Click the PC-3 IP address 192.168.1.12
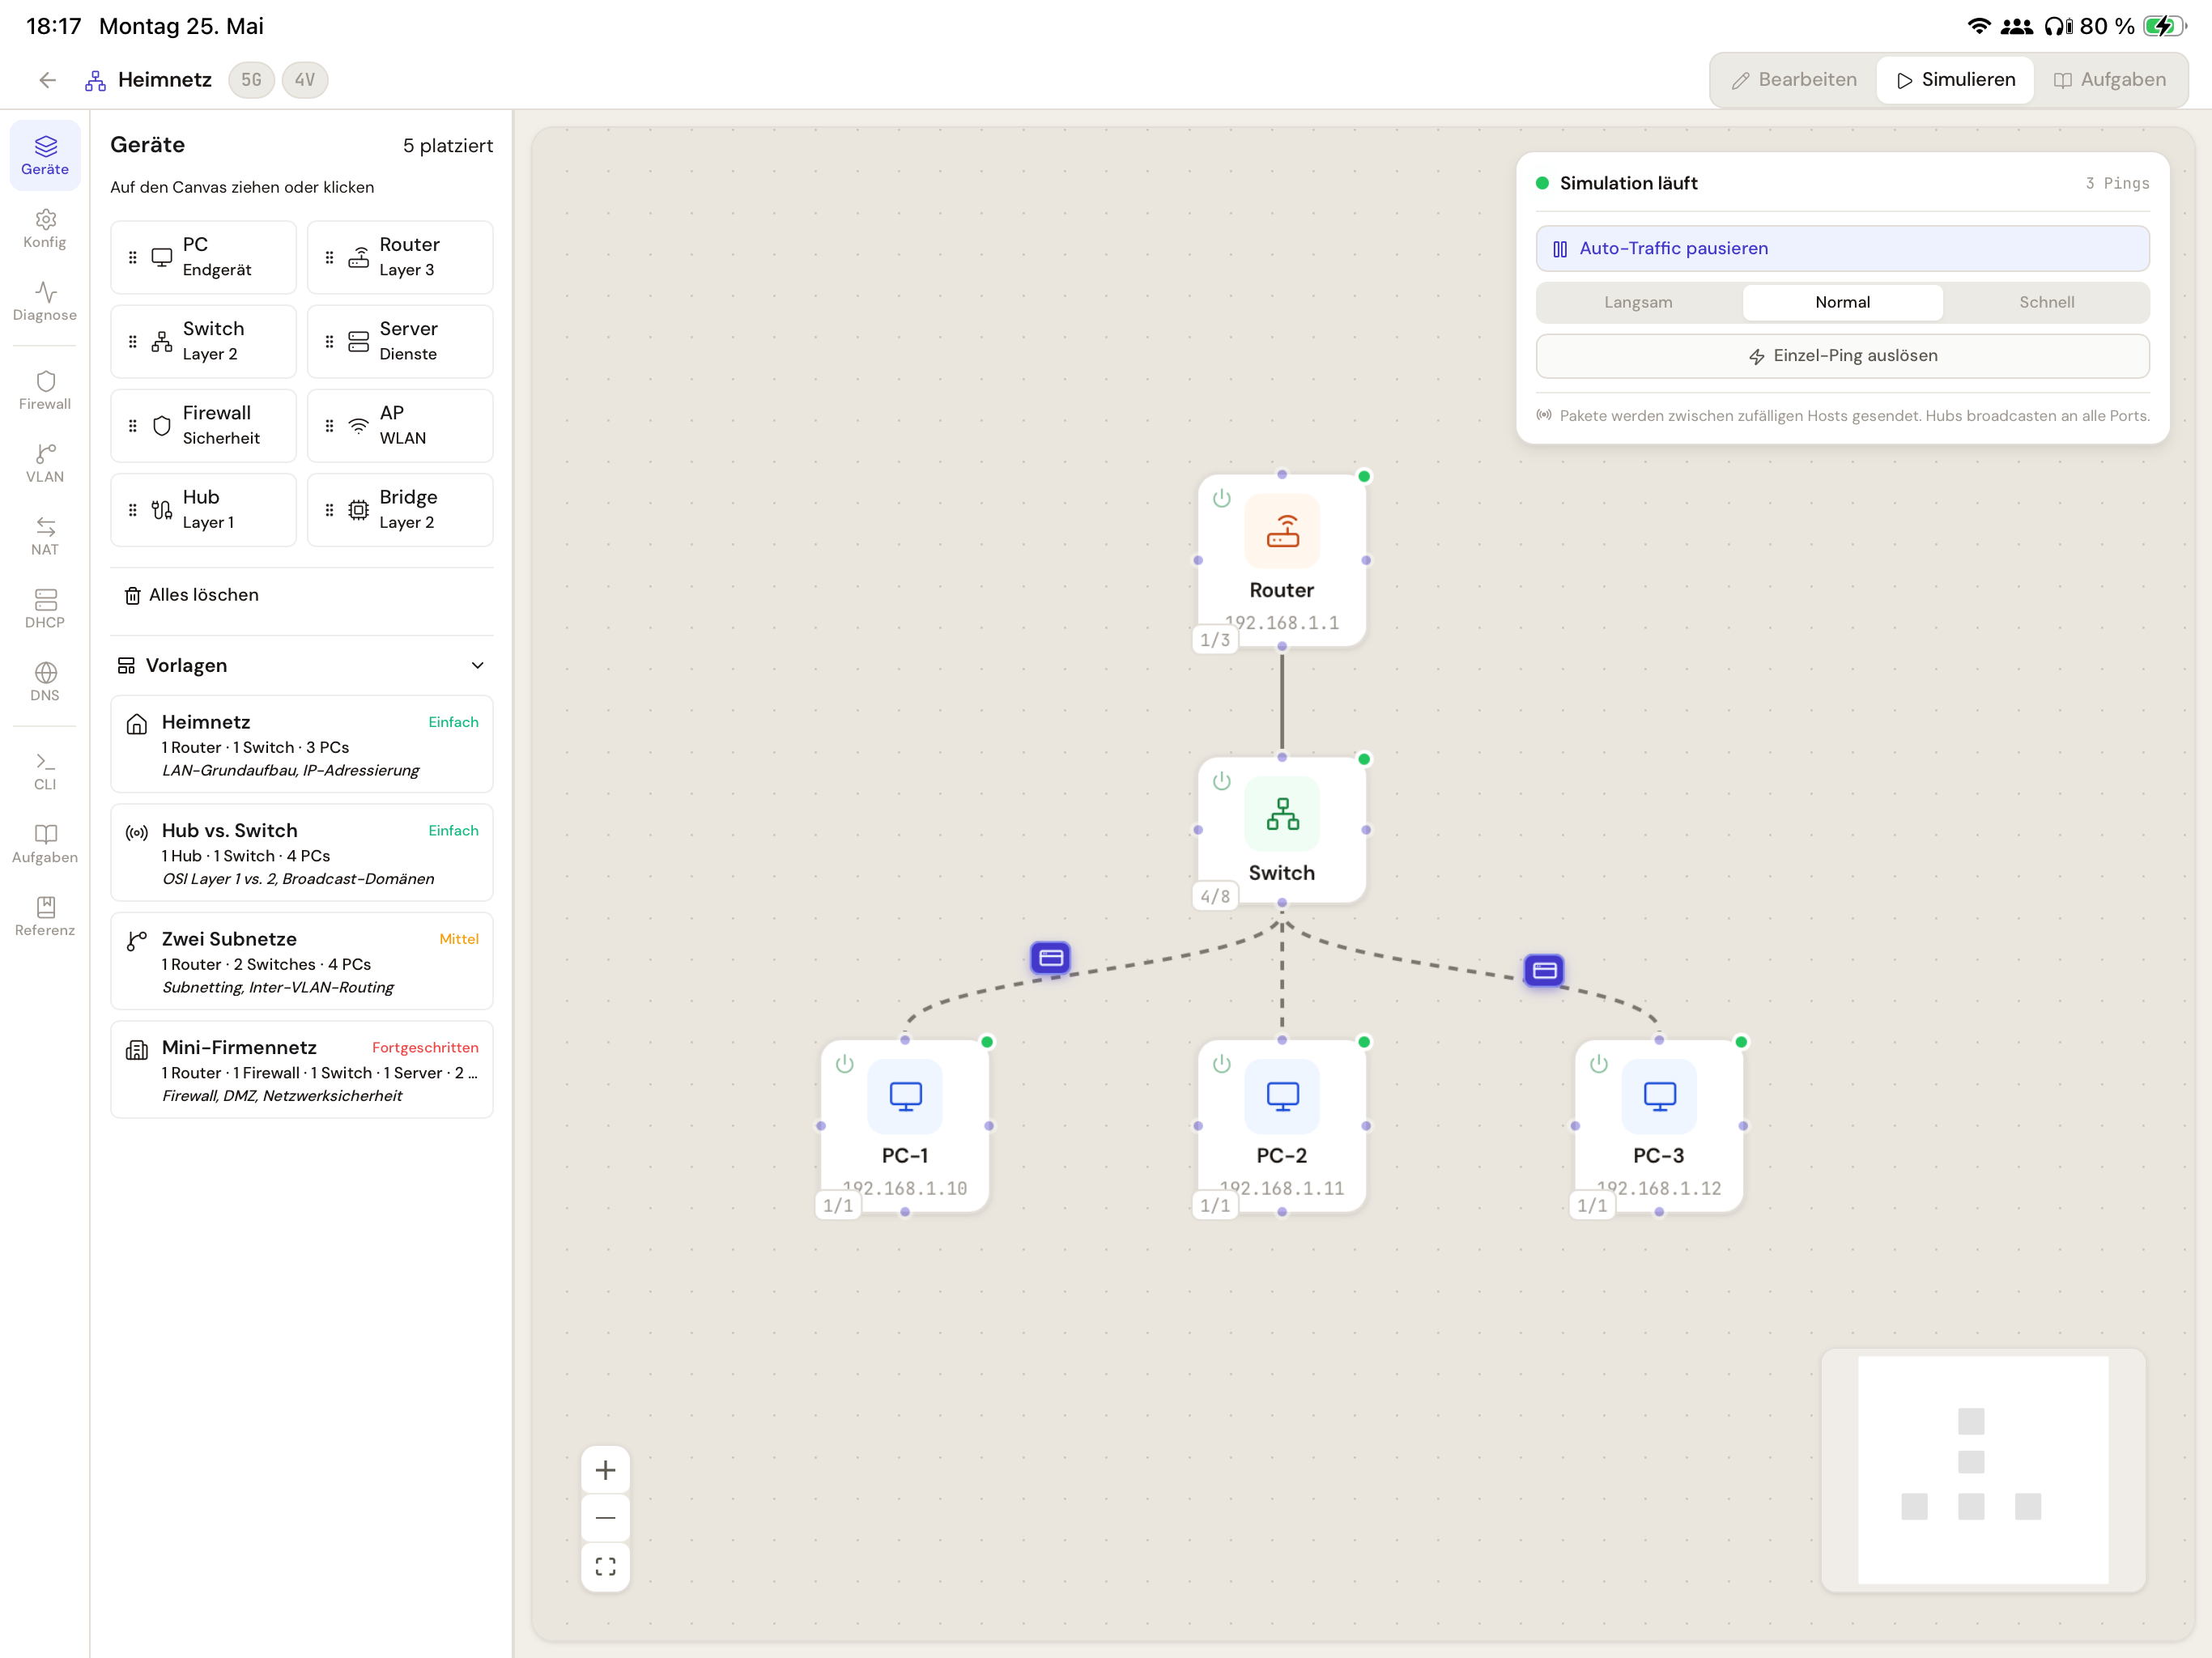The height and width of the screenshot is (1658, 2212). pos(1659,1188)
